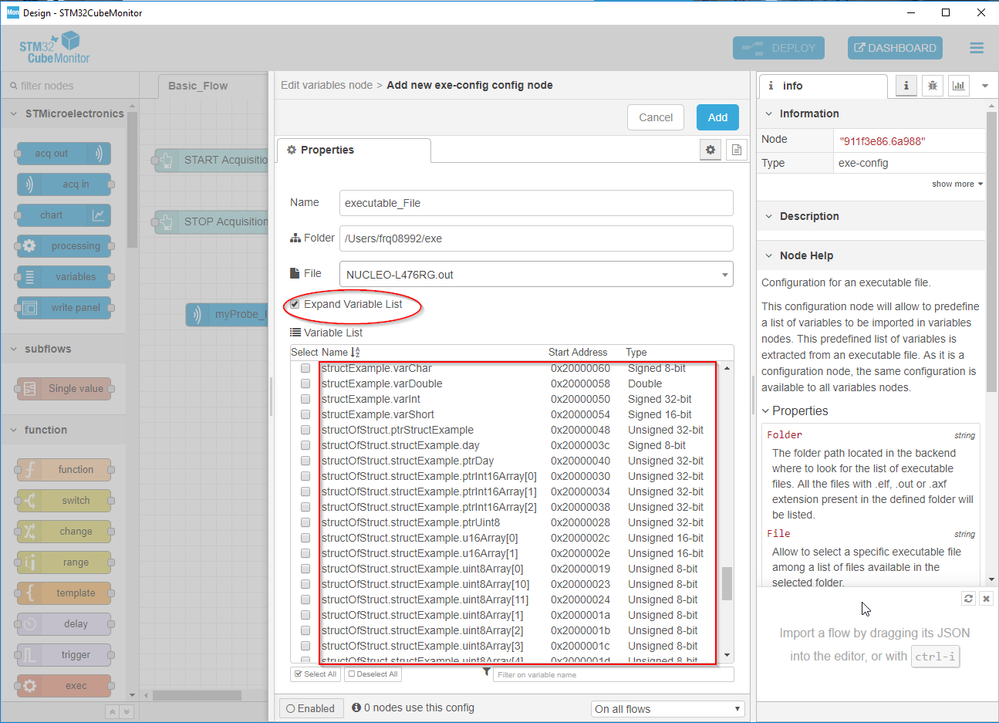The height and width of the screenshot is (723, 999).
Task: Check structExample.varChar variable
Action: coord(306,368)
